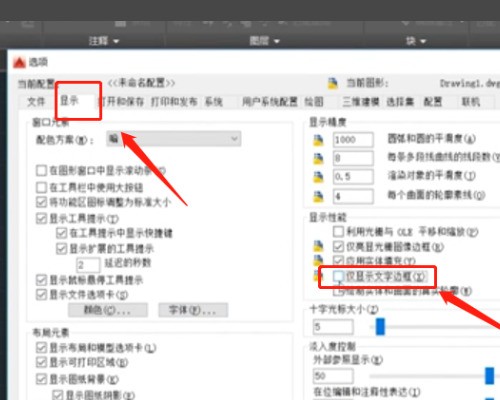Screen dimensions: 500x400
Task: Click drawing icon beside contour lines field 4
Action: coord(318,197)
